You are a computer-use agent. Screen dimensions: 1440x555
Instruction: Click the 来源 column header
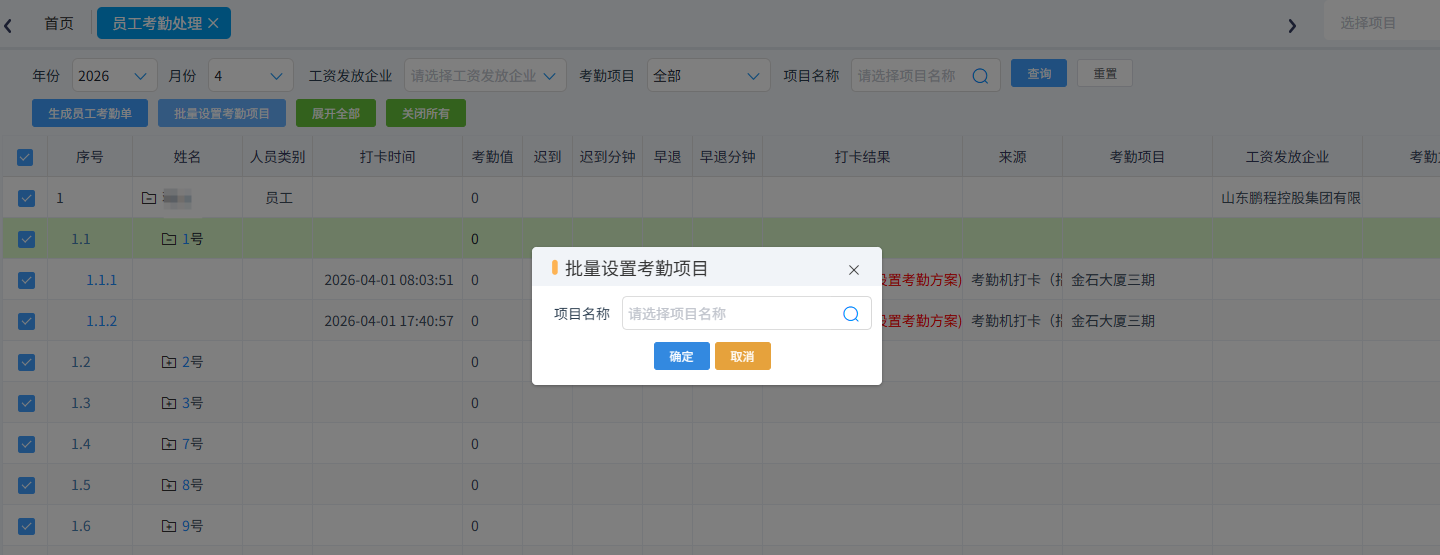click(1013, 157)
